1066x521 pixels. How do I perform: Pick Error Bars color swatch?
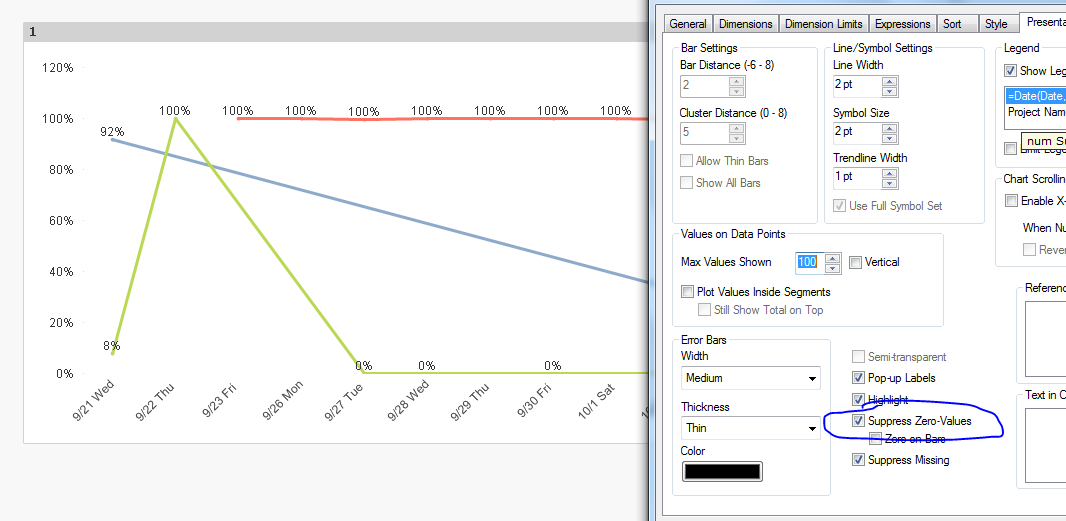click(722, 471)
